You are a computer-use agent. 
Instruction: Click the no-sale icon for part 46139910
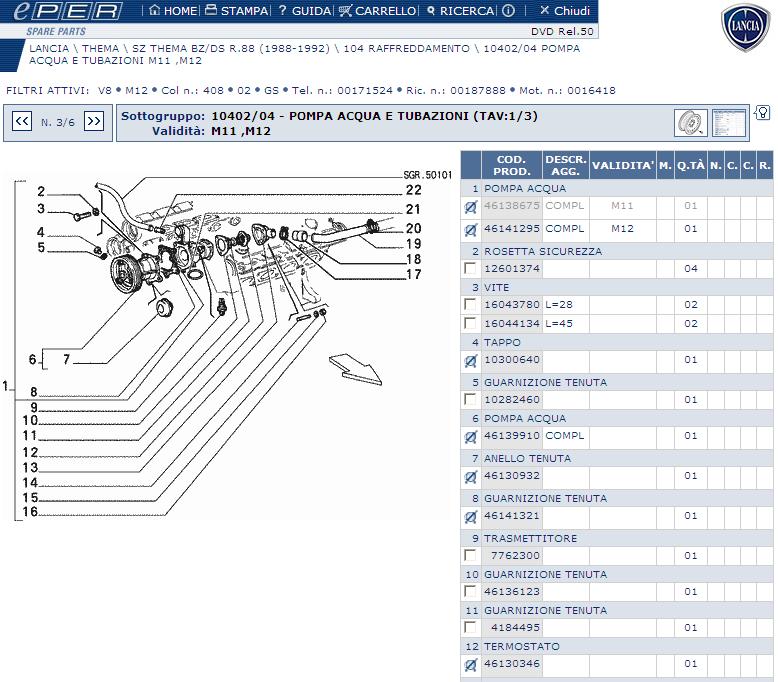[x=470, y=437]
